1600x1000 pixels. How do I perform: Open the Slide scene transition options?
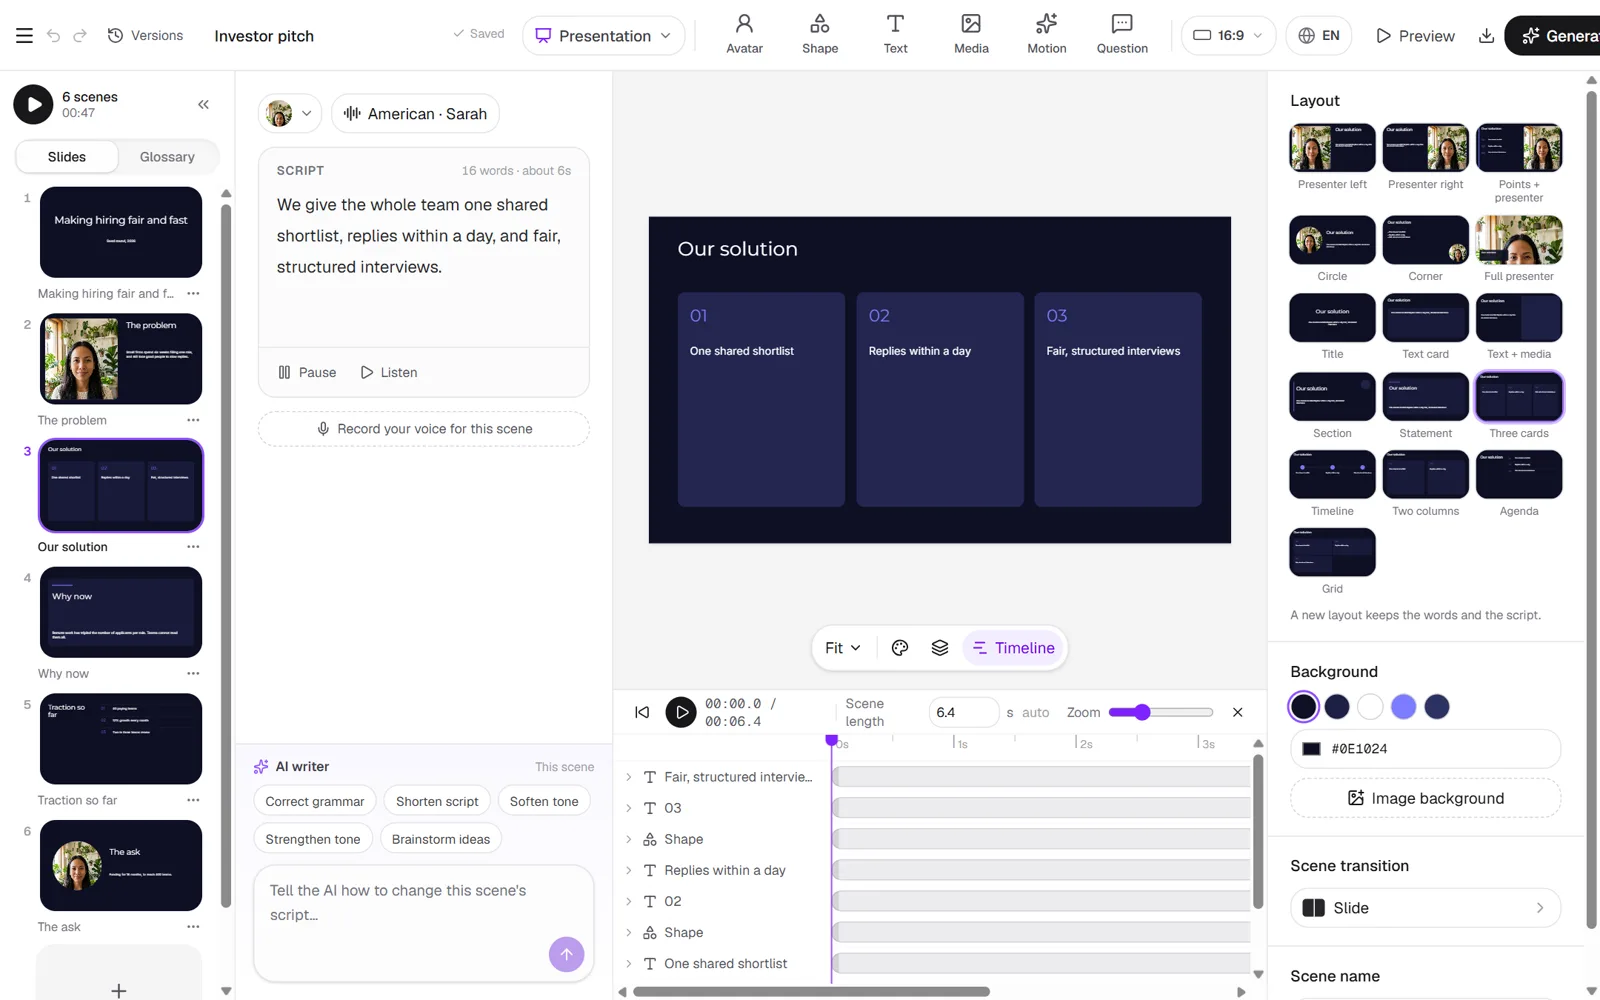pyautogui.click(x=1425, y=908)
